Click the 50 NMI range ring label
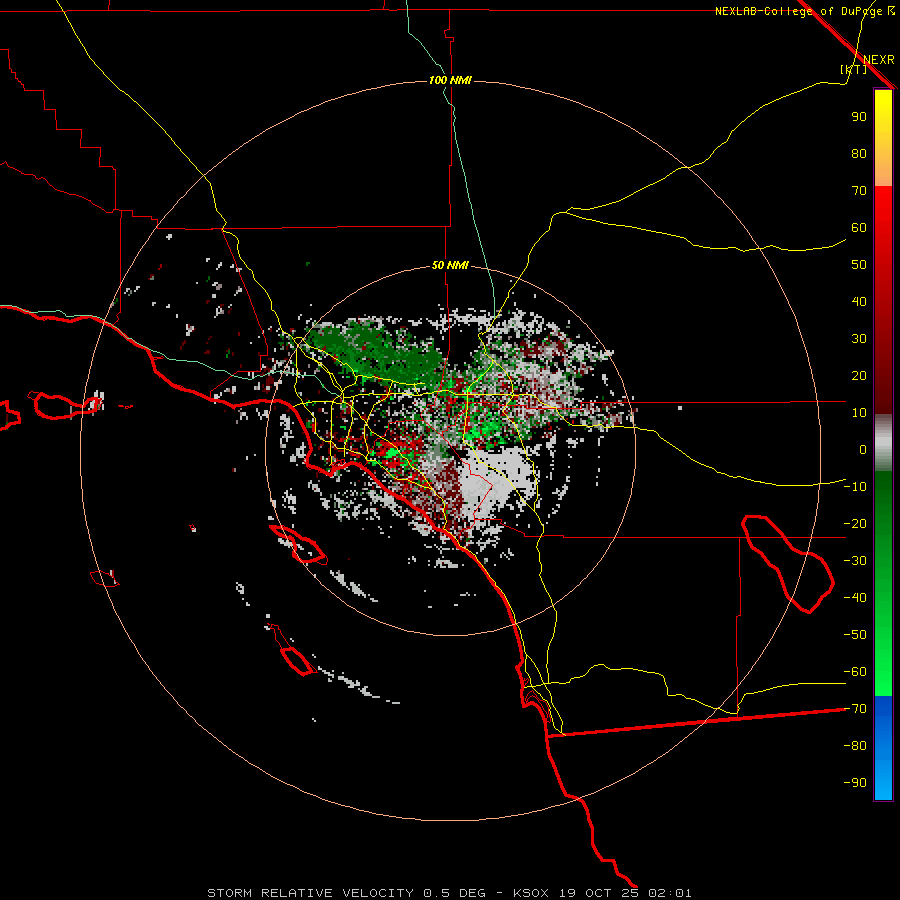Viewport: 900px width, 900px height. (x=450, y=265)
